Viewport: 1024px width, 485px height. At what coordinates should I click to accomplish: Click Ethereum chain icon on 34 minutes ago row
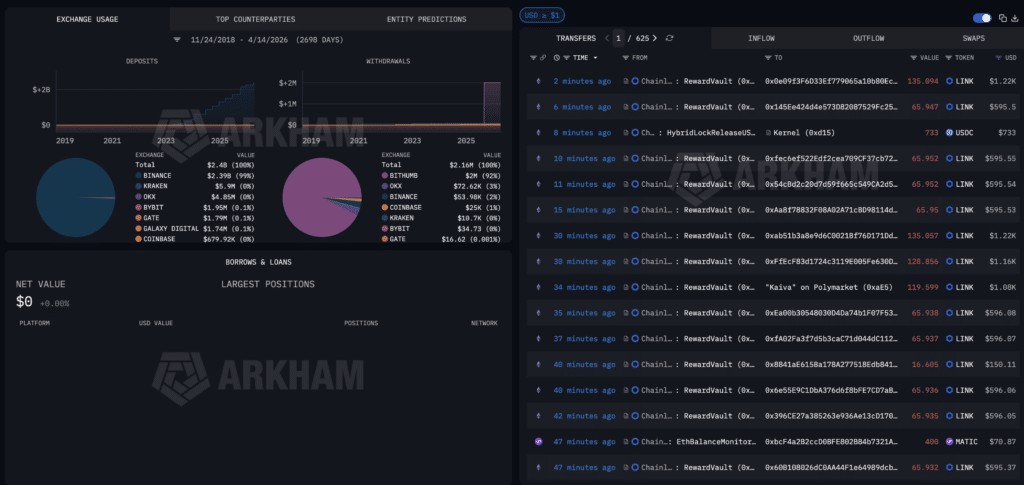tap(539, 287)
